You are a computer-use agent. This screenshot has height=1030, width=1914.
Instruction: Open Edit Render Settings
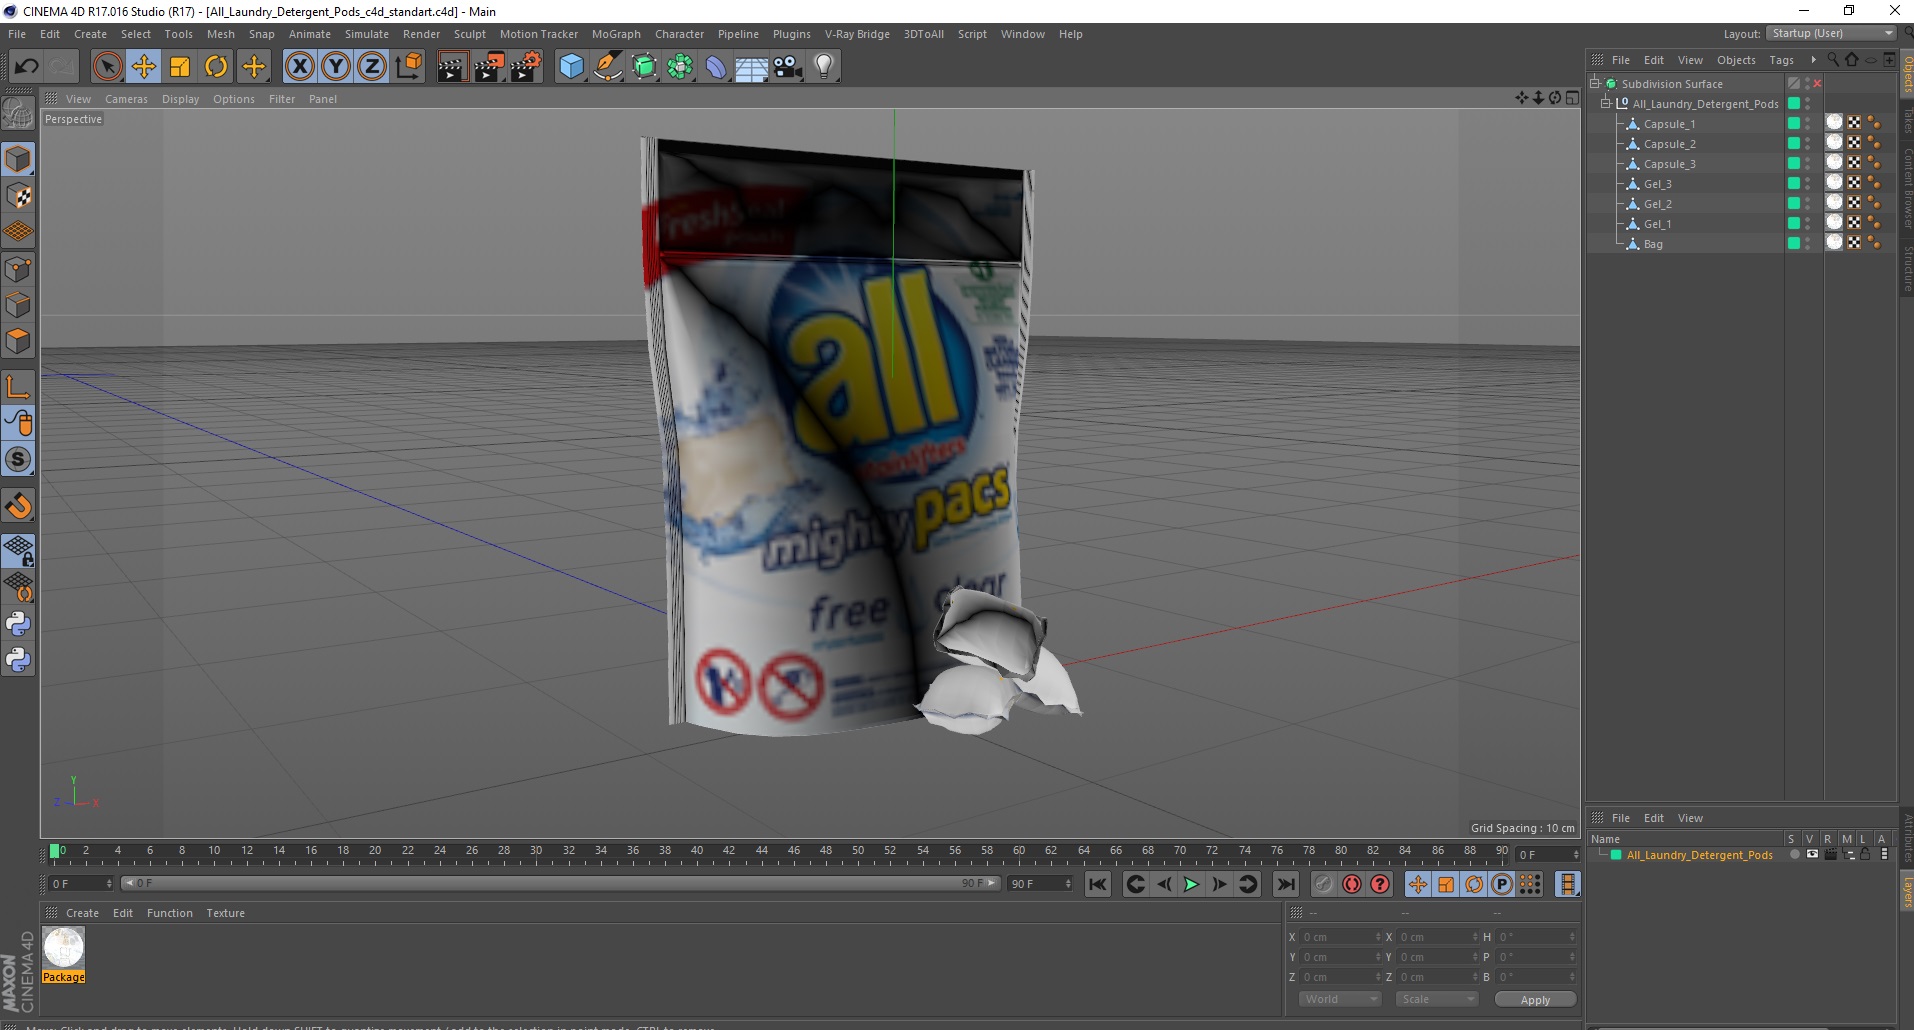[x=526, y=67]
